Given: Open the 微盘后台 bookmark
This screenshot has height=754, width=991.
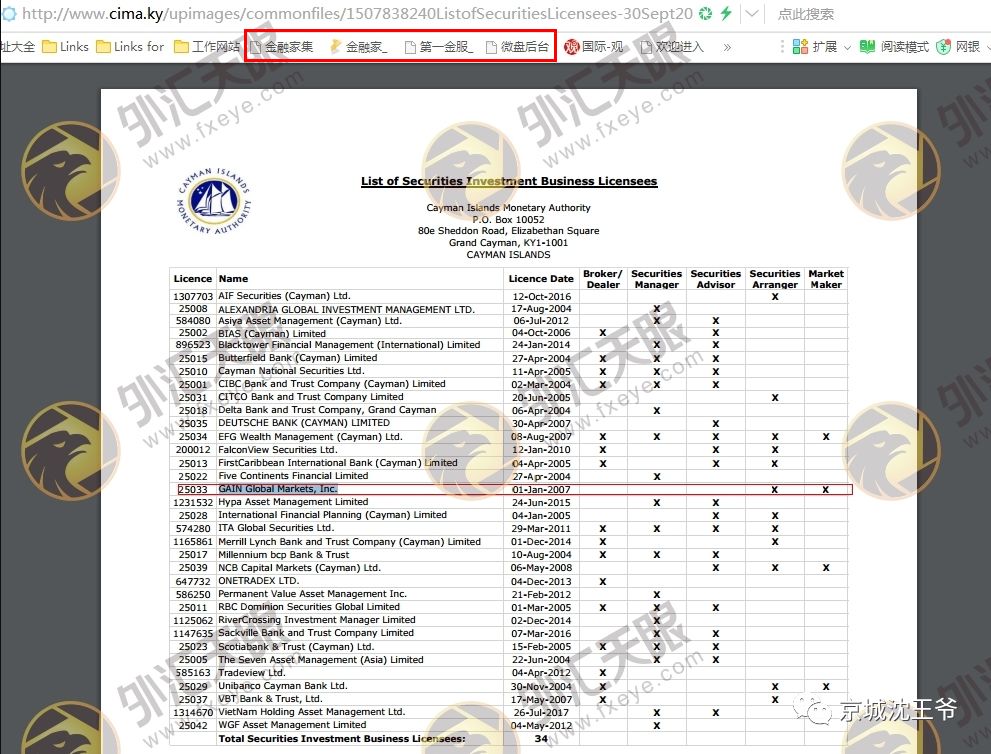Looking at the screenshot, I should coord(518,47).
